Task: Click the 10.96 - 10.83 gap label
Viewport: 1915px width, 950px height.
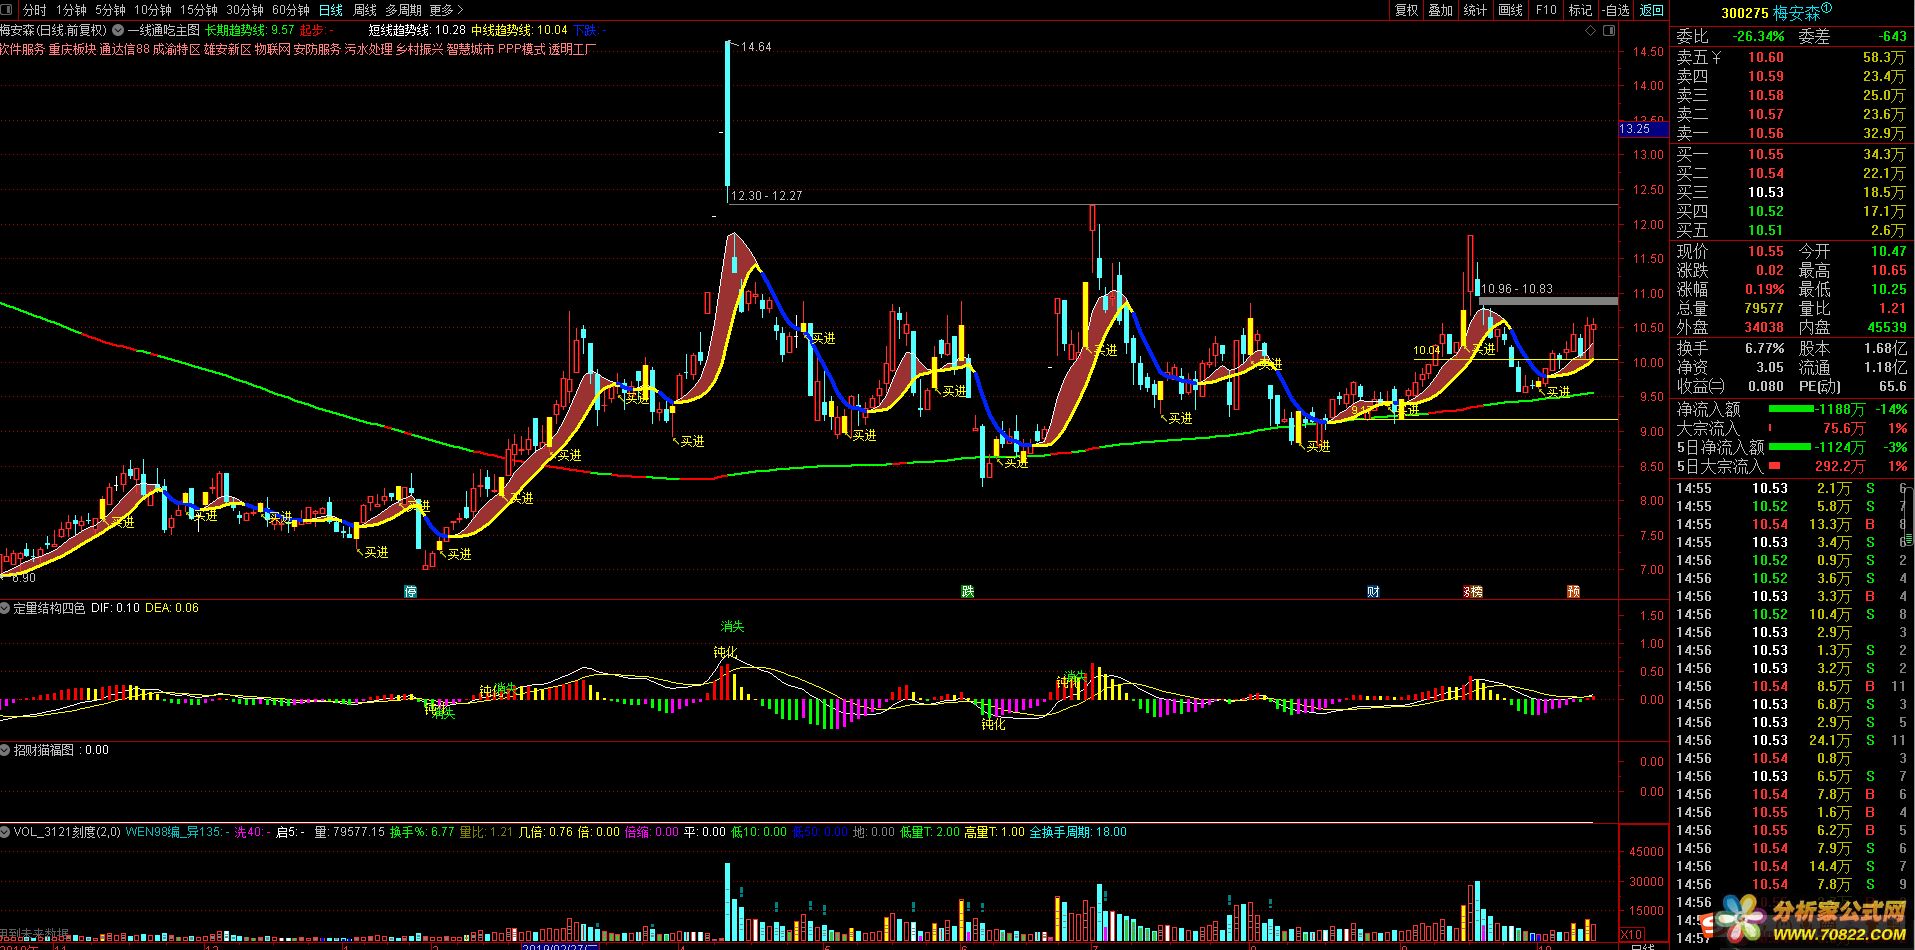Action: pos(1517,289)
